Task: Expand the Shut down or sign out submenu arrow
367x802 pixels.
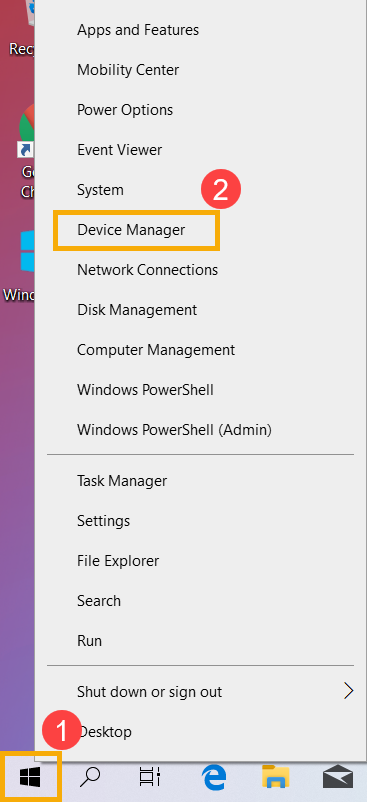Action: tap(349, 692)
